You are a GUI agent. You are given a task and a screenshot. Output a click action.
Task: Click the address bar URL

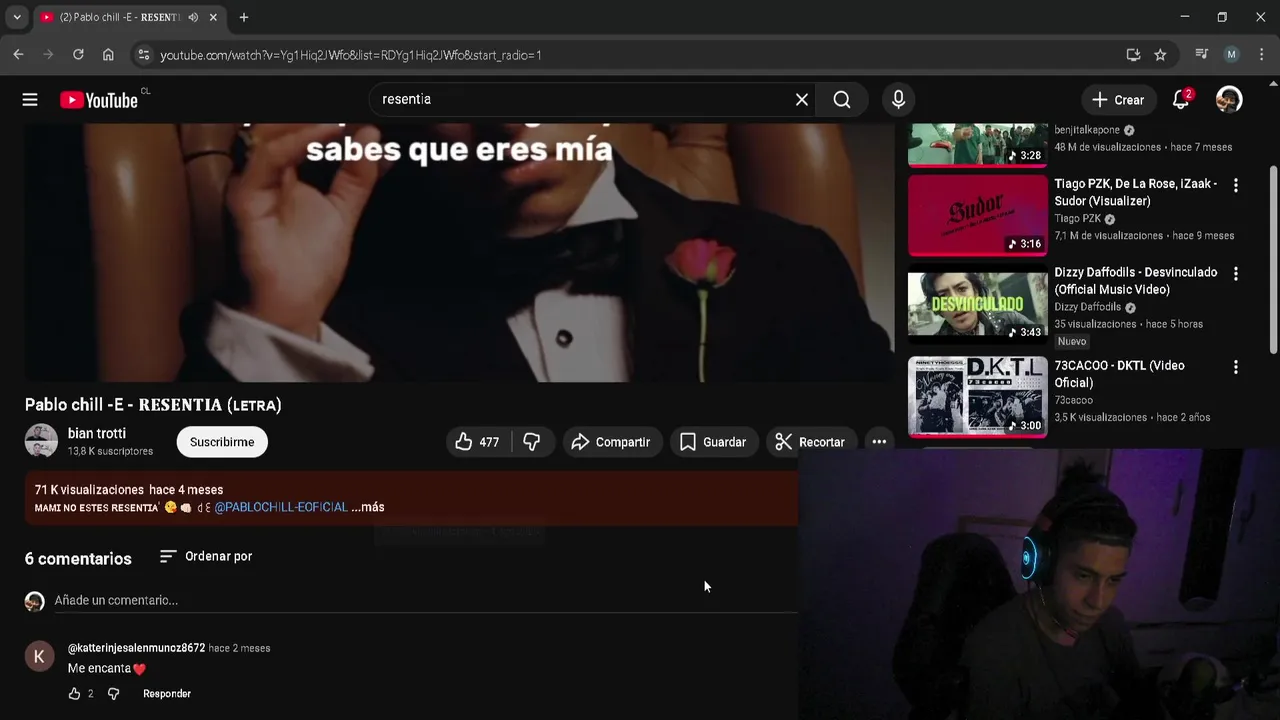(351, 55)
